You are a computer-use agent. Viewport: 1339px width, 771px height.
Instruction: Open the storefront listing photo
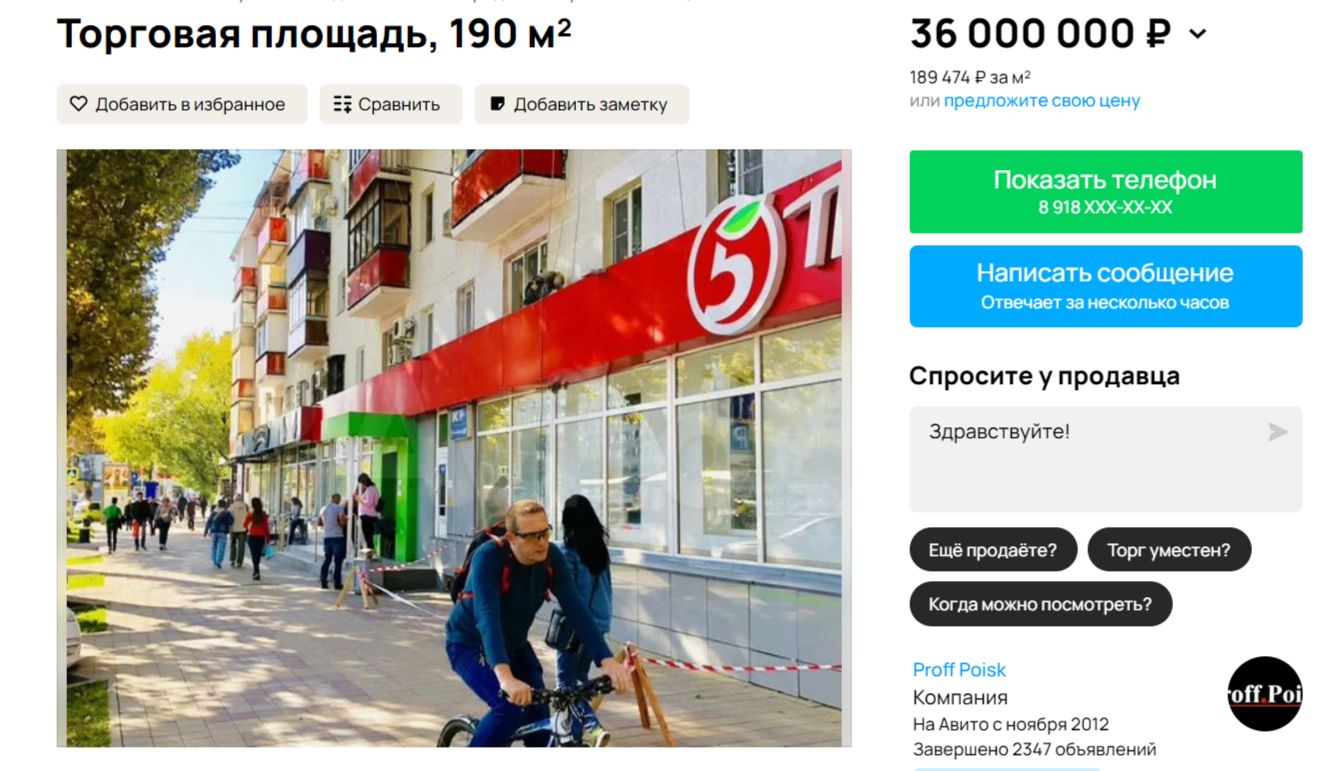tap(454, 448)
